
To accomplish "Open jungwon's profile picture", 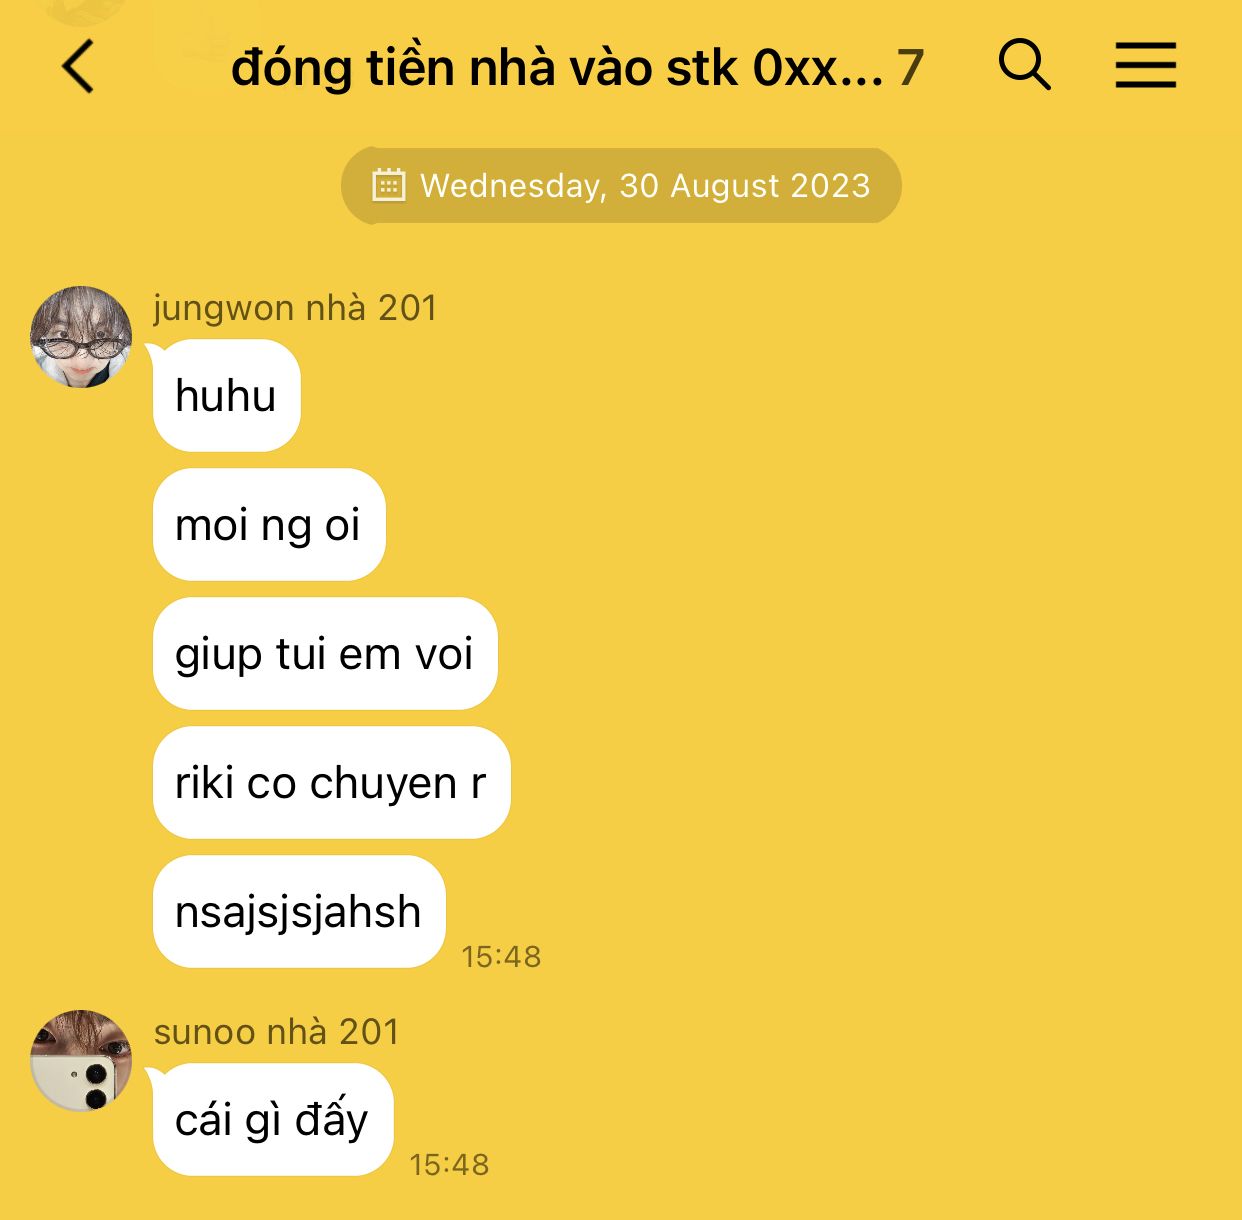I will tap(81, 337).
